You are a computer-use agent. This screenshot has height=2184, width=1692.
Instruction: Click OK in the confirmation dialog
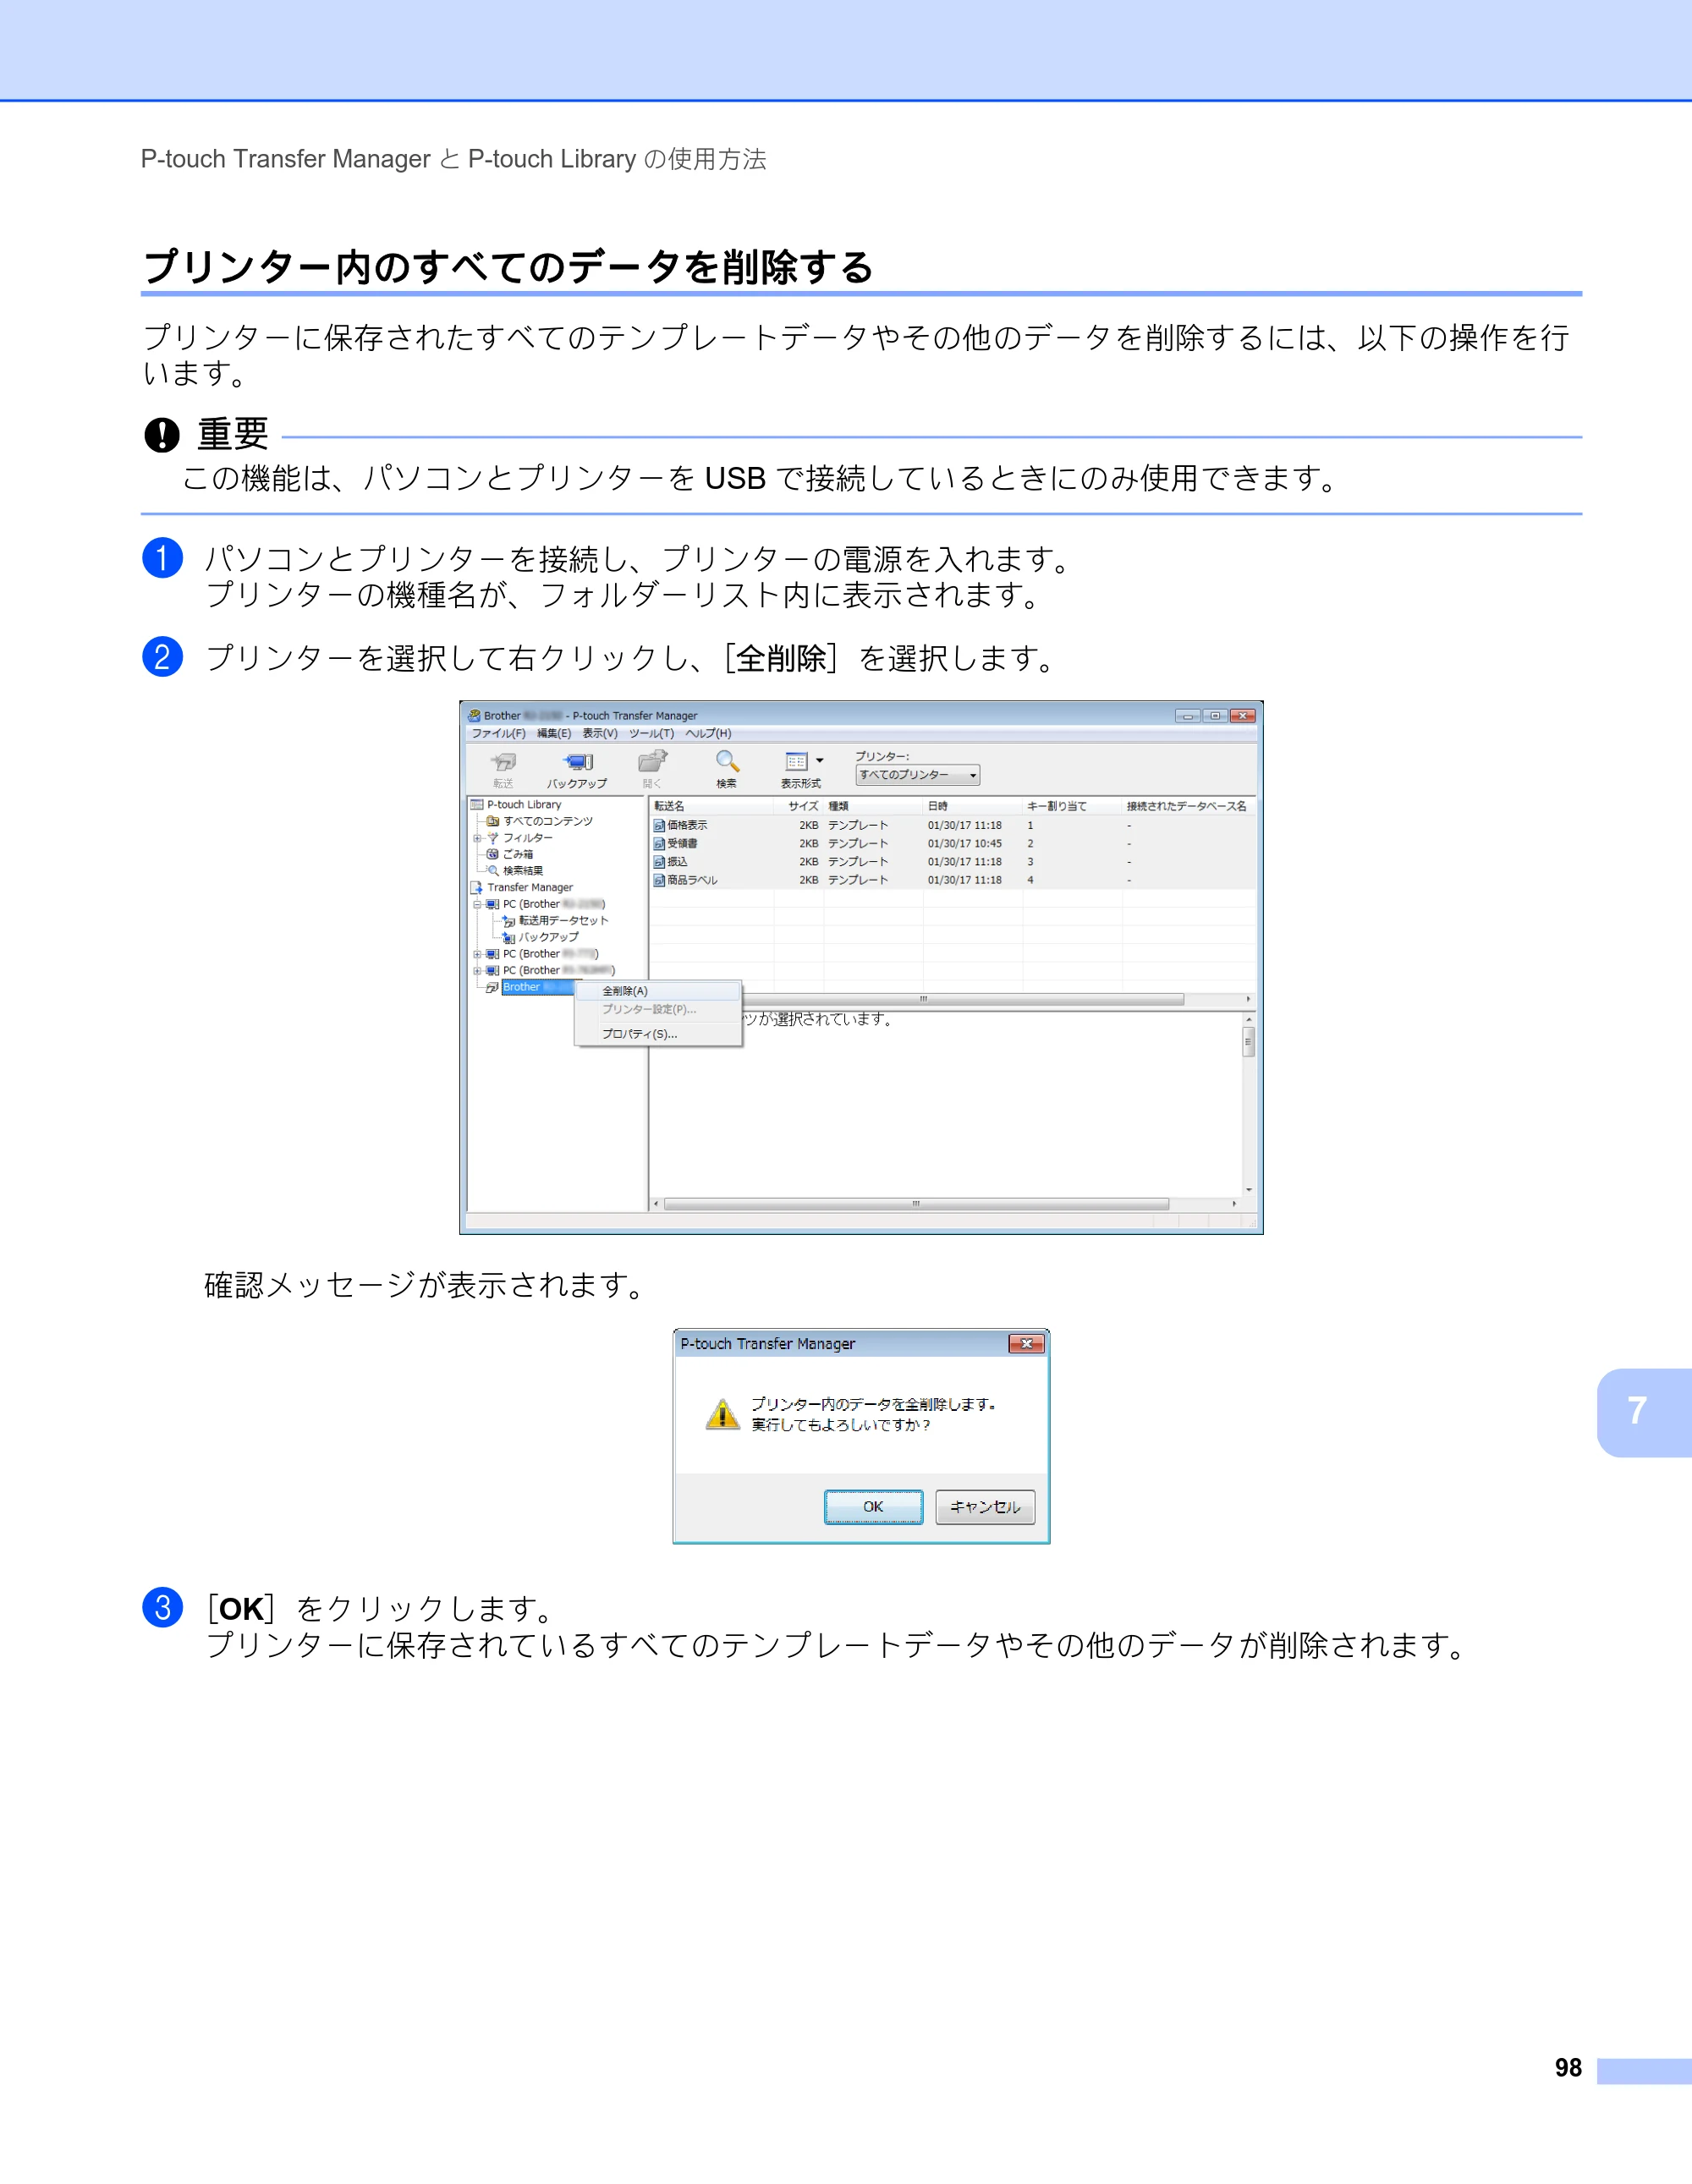(873, 1507)
